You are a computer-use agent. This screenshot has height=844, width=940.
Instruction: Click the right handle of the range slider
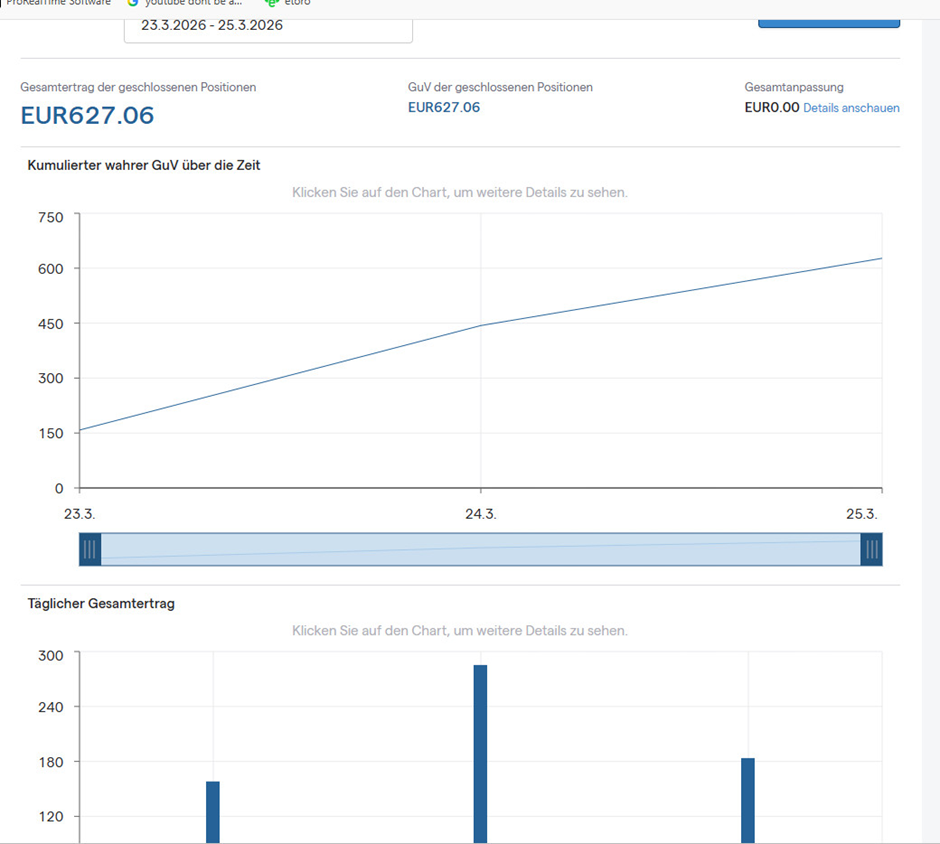(x=871, y=549)
